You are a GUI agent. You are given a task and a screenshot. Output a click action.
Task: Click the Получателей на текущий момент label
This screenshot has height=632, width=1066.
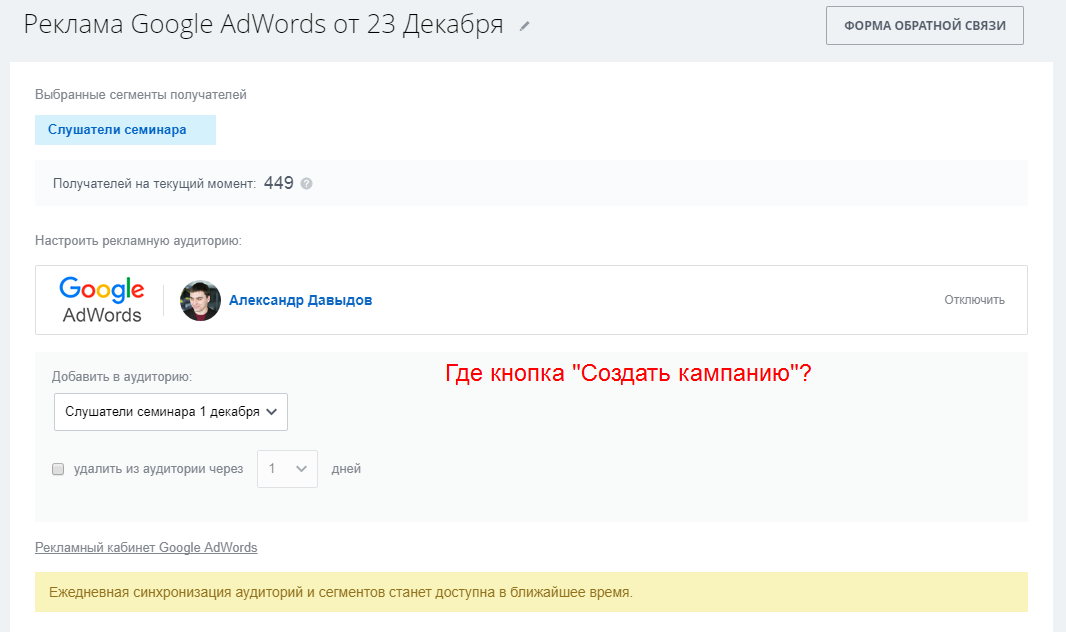coord(154,183)
